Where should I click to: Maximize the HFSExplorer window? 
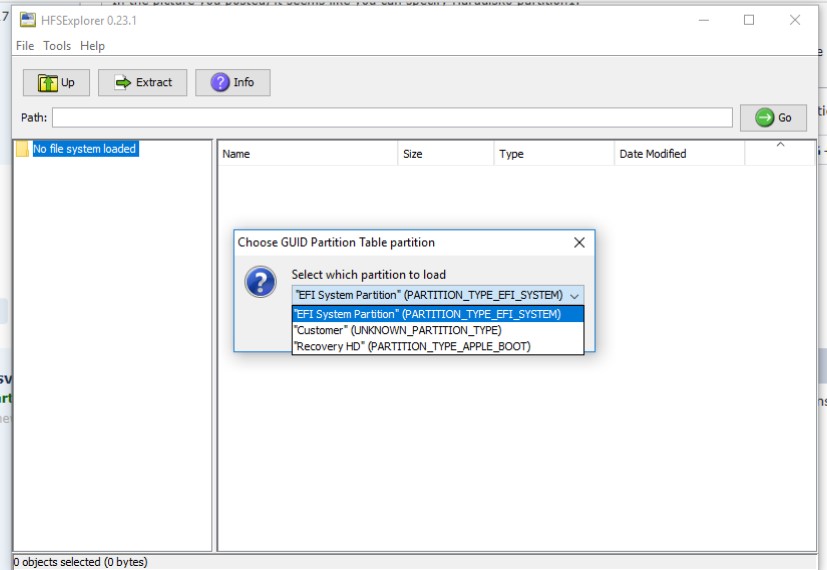point(749,20)
